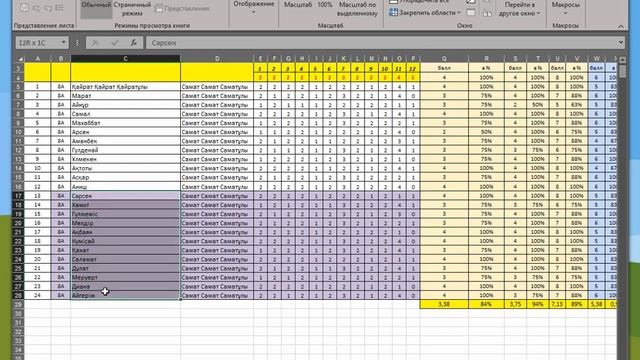Switch to Страничный режим view
640x360 pixels.
[x=132, y=9]
